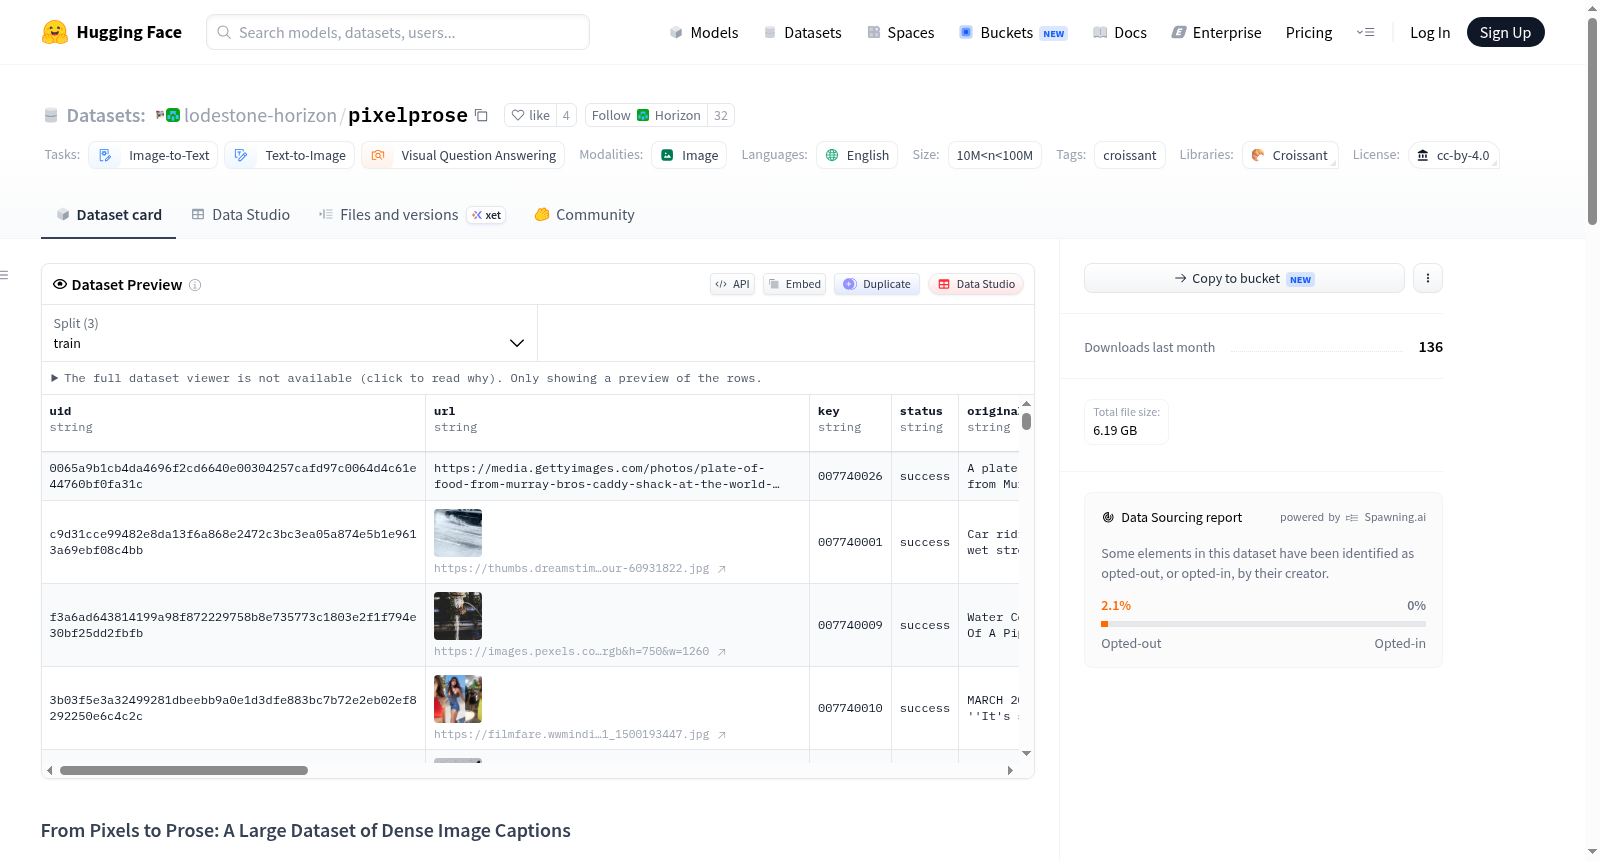Open the Datasets menu item
Image resolution: width=1600 pixels, height=861 pixels.
[x=803, y=32]
